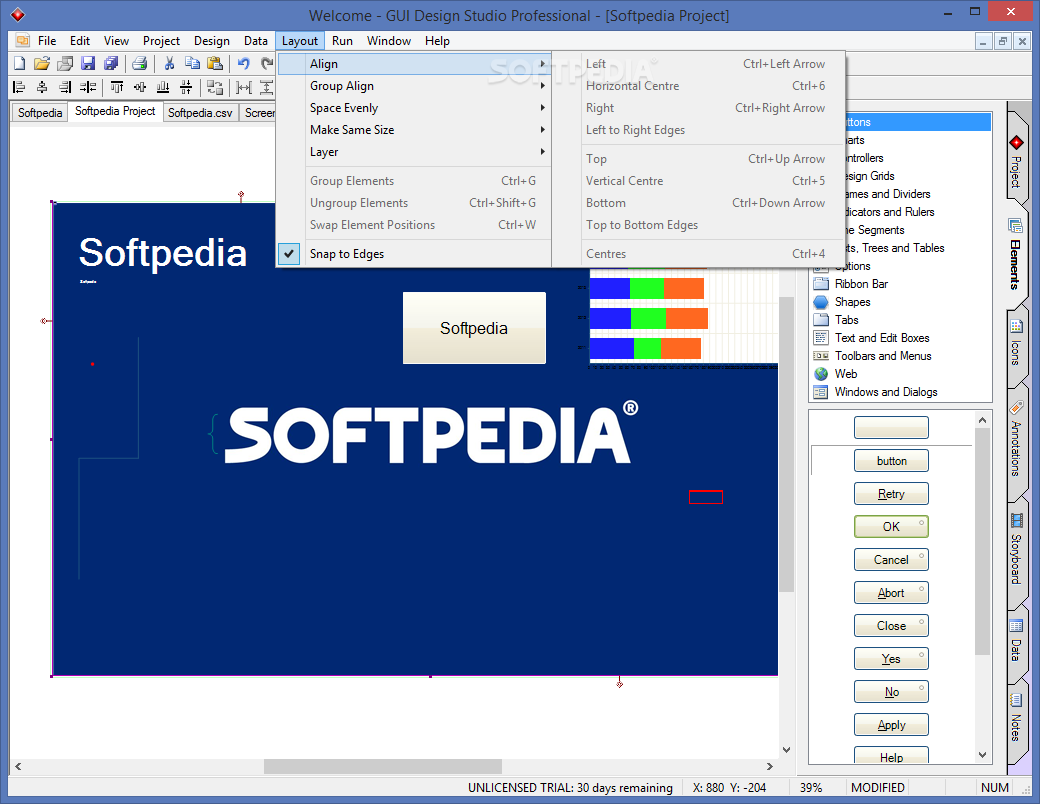
Task: Click the Retry button in elements palette
Action: tap(891, 494)
